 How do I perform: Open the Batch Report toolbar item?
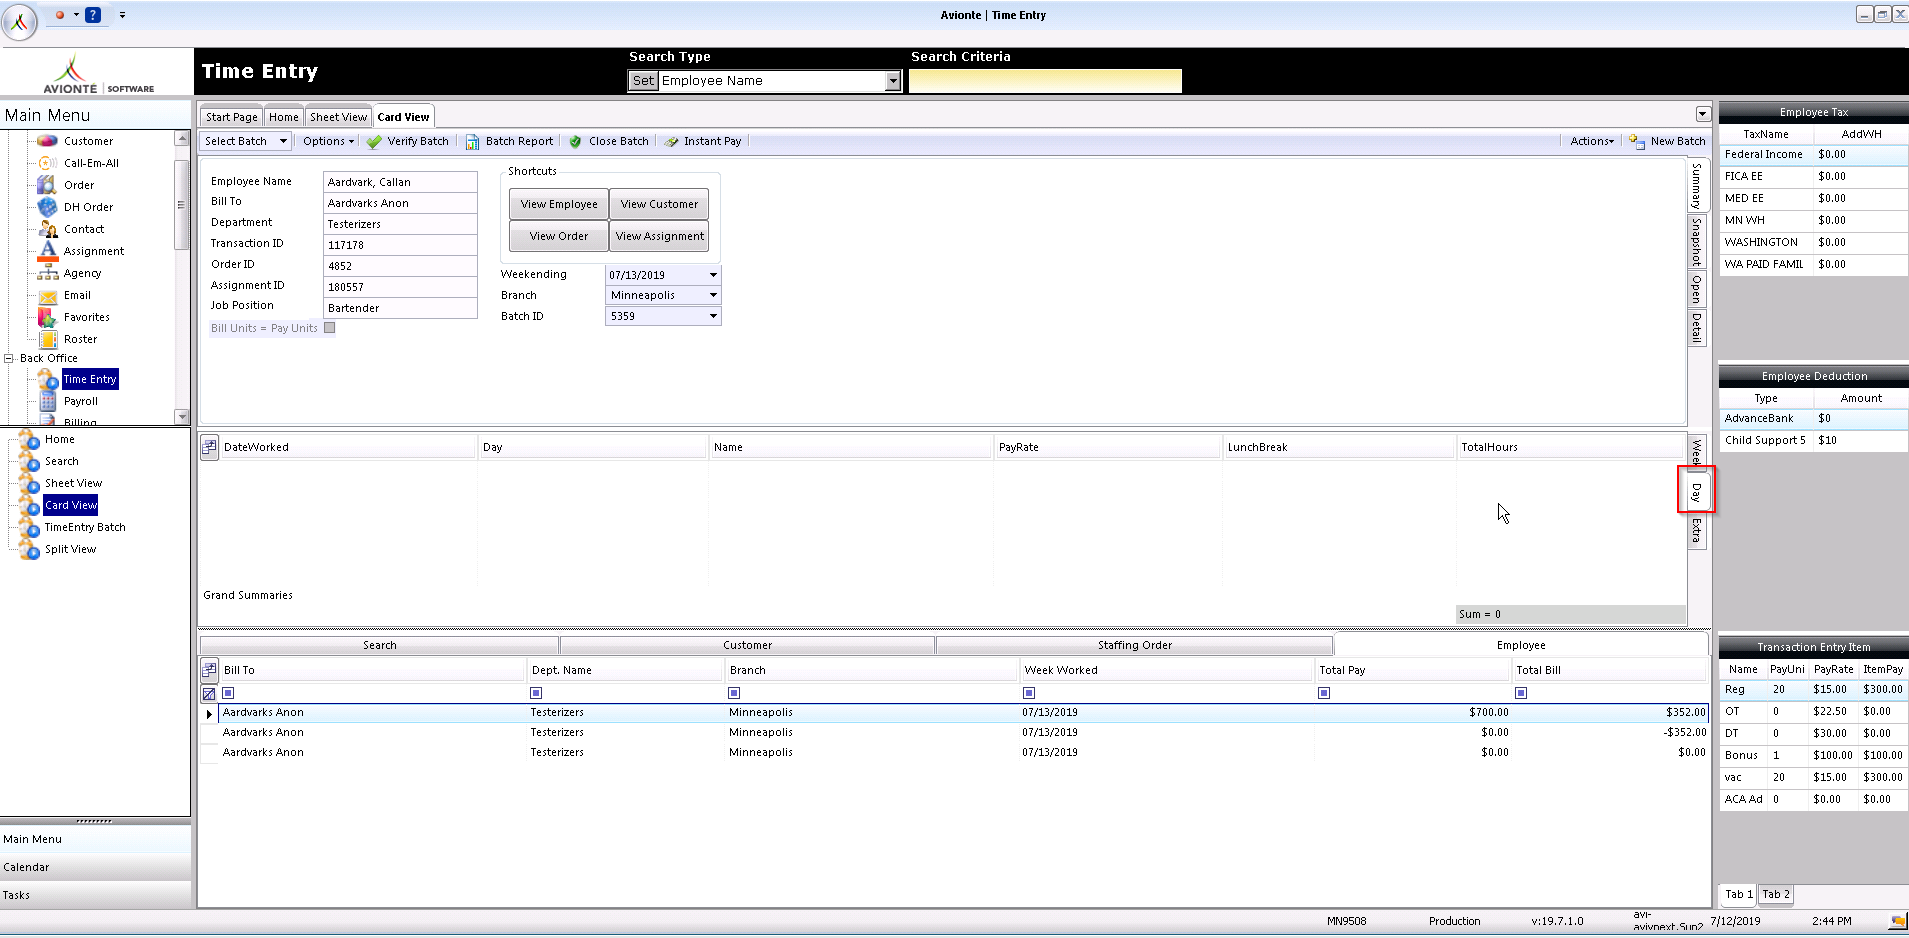click(x=509, y=142)
